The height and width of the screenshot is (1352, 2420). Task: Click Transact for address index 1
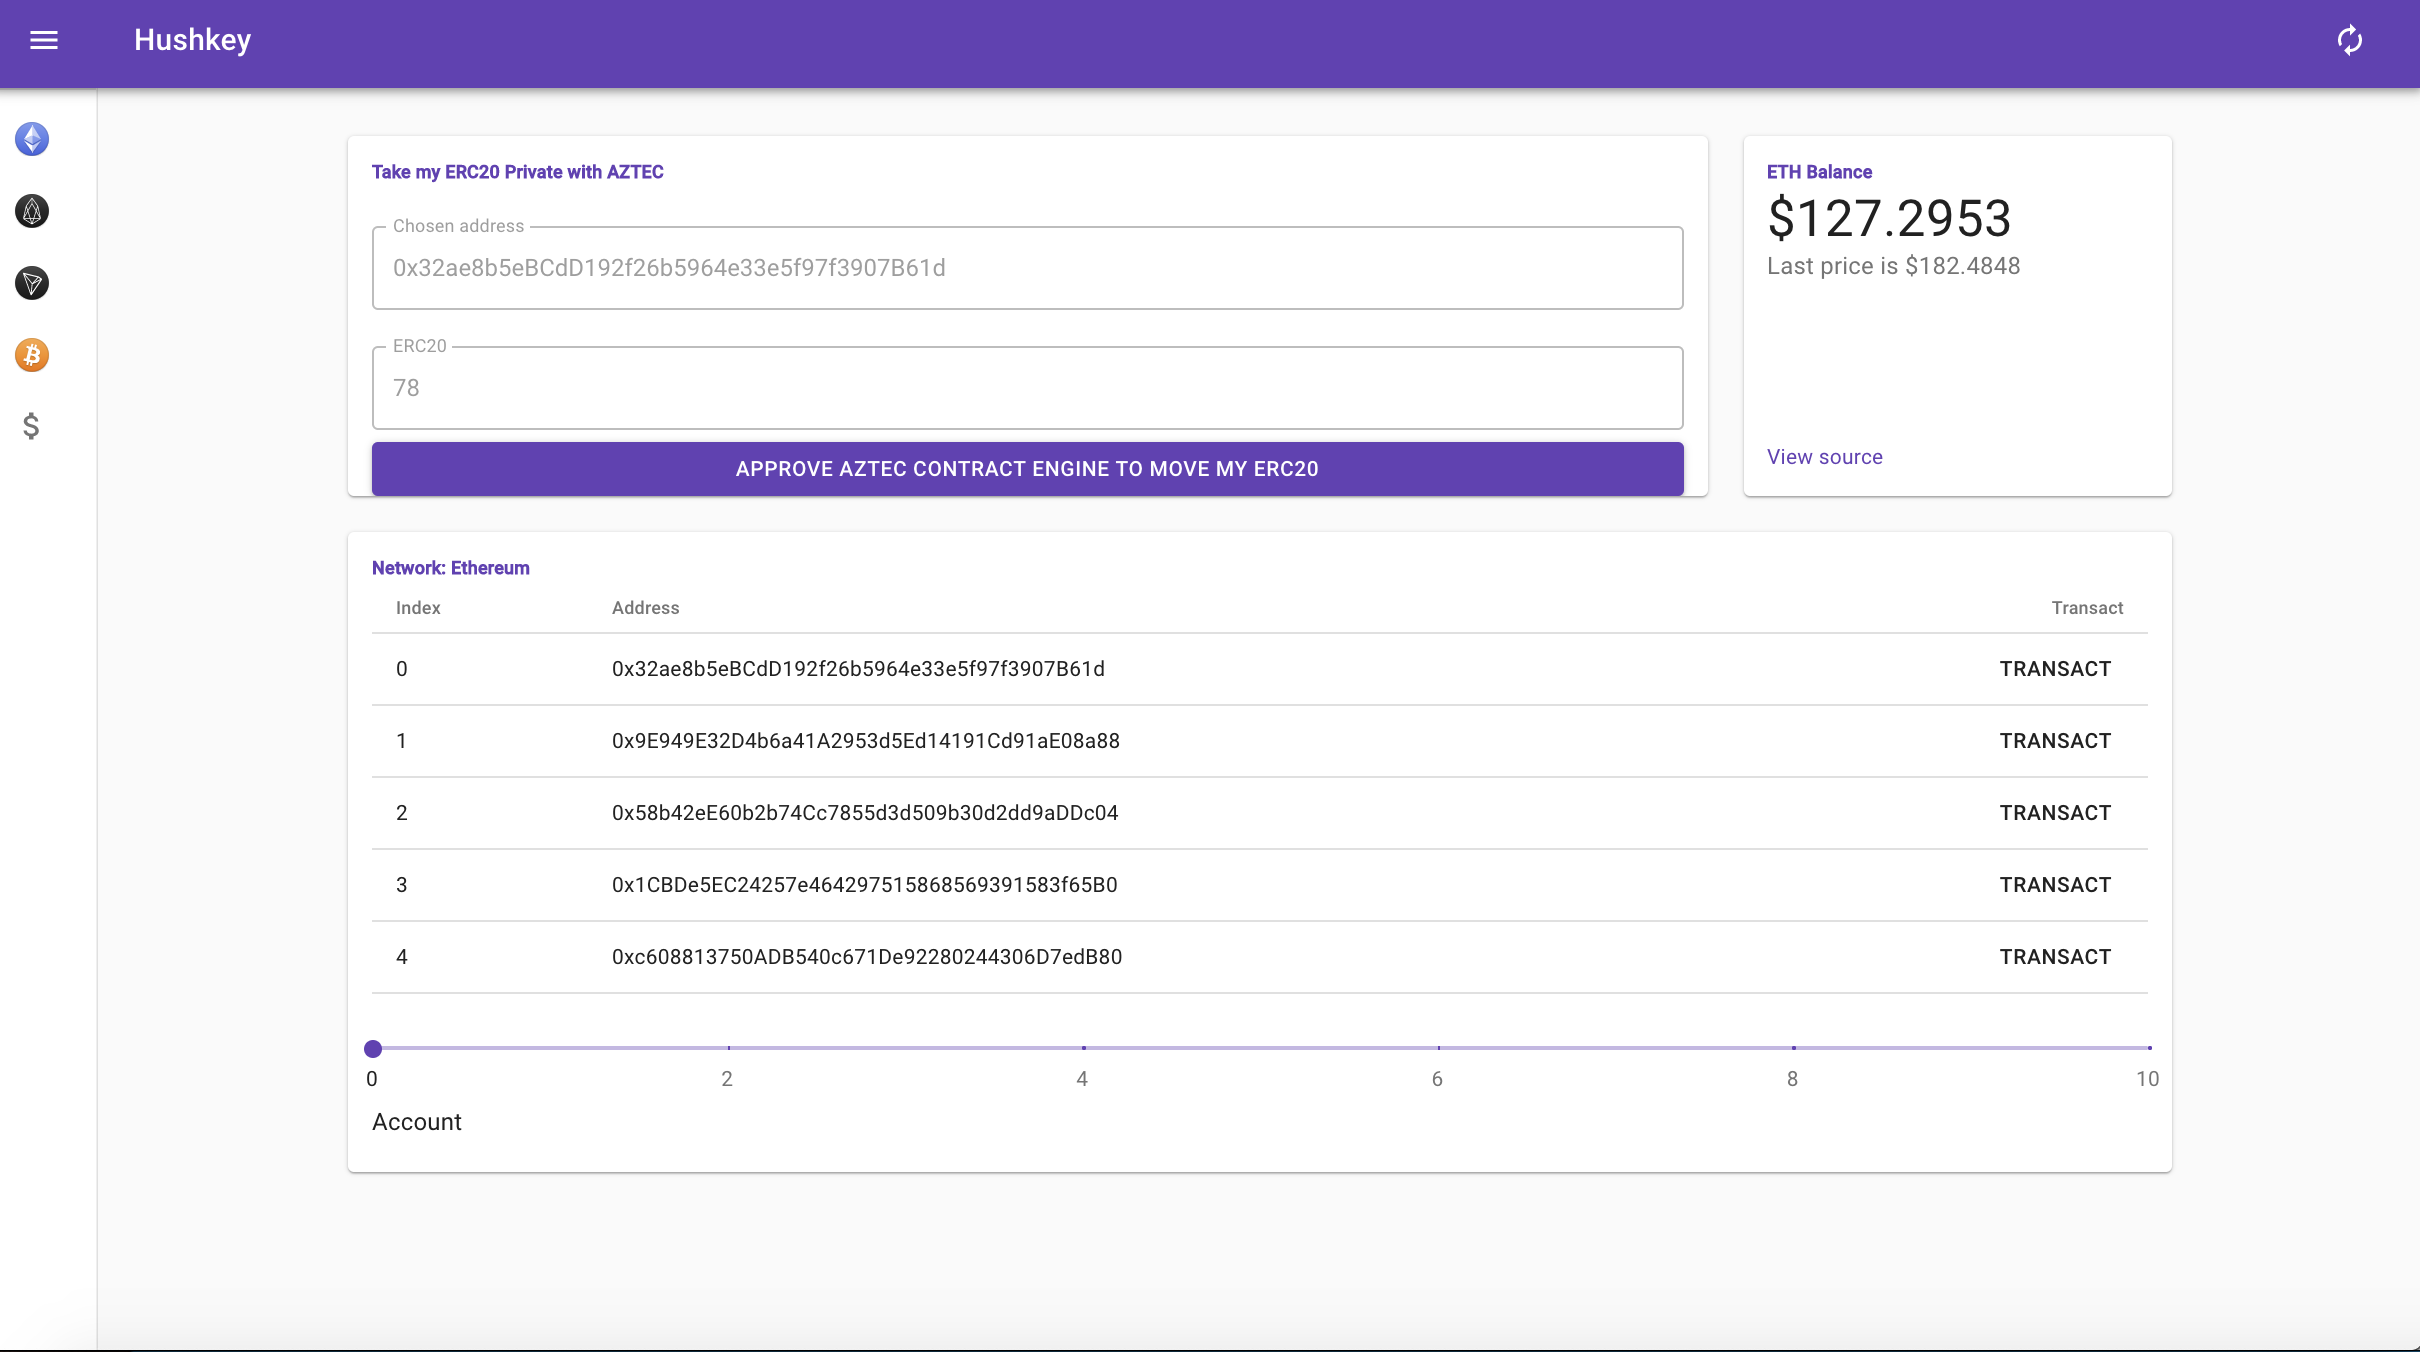click(x=2055, y=741)
